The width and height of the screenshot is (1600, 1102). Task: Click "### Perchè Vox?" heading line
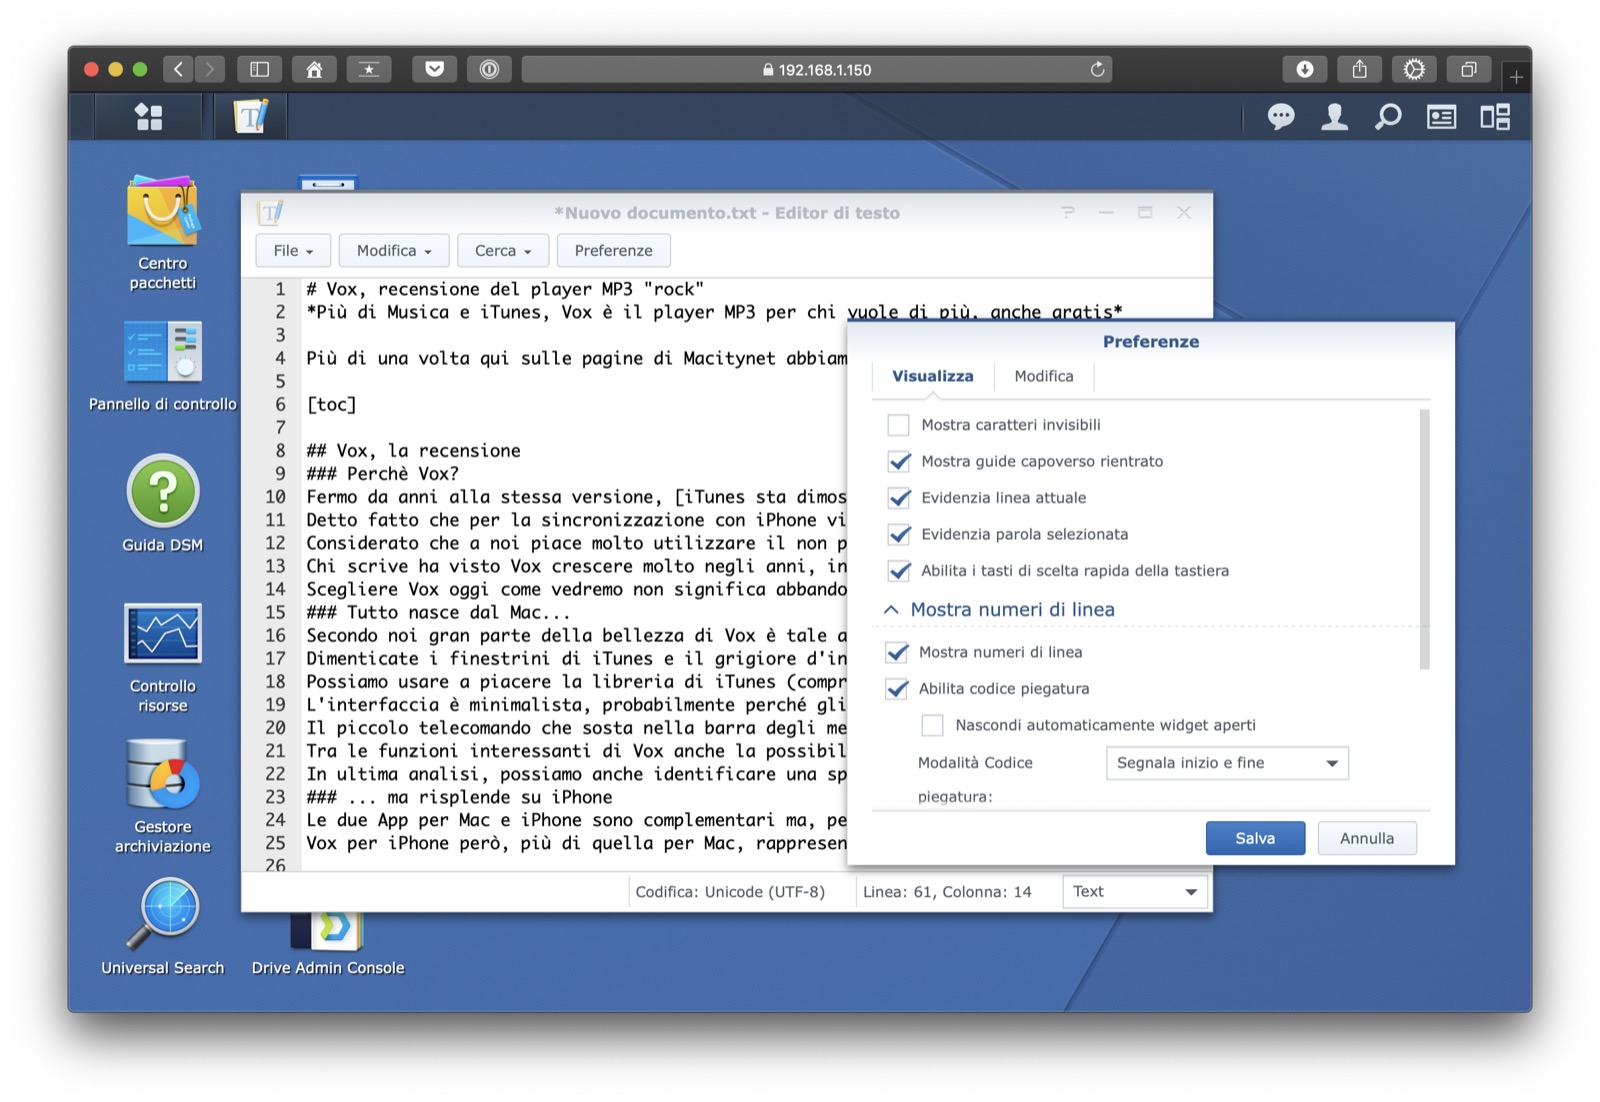pyautogui.click(x=382, y=473)
